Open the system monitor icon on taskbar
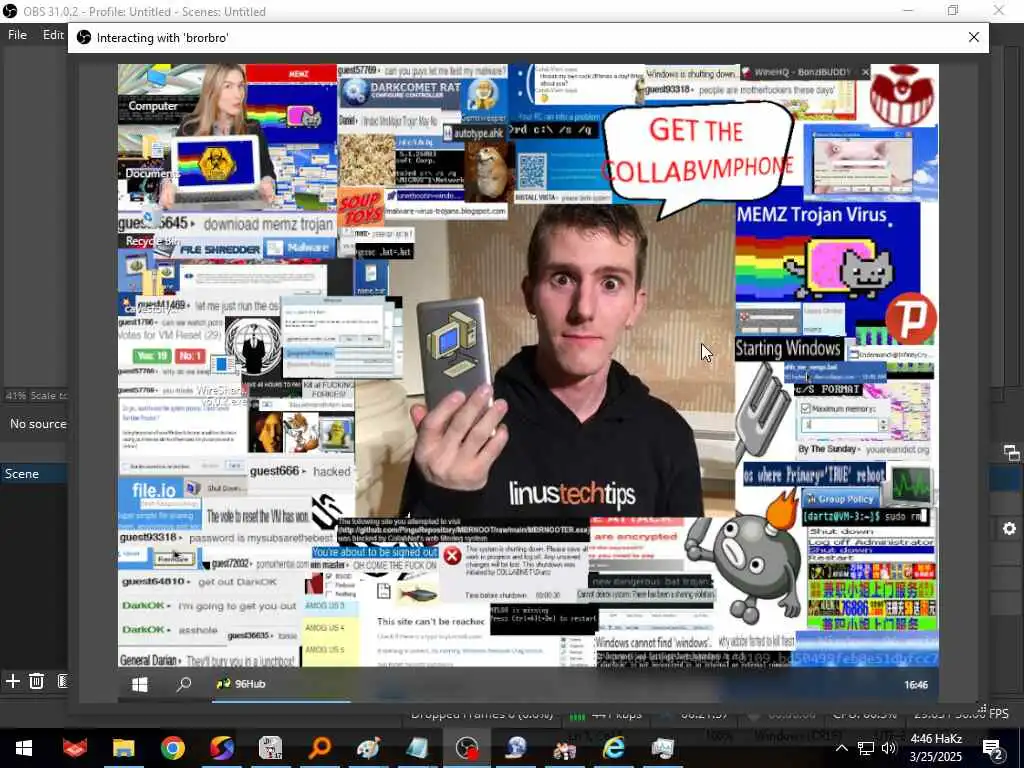 coord(662,748)
